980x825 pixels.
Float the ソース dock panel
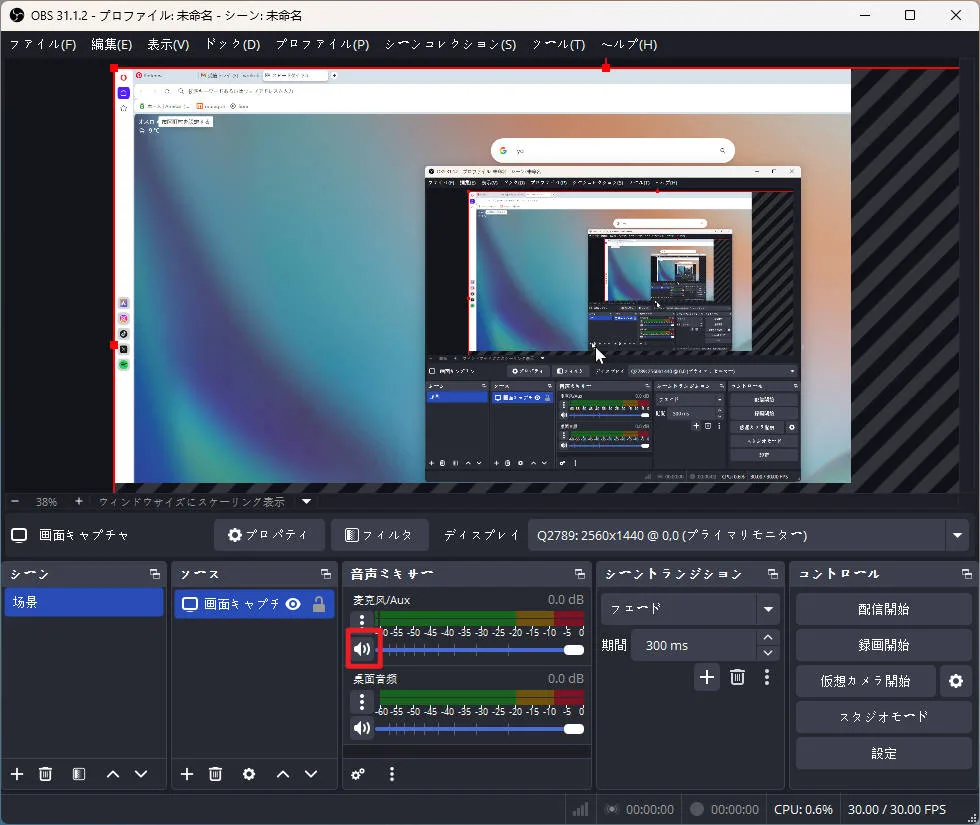tap(326, 574)
